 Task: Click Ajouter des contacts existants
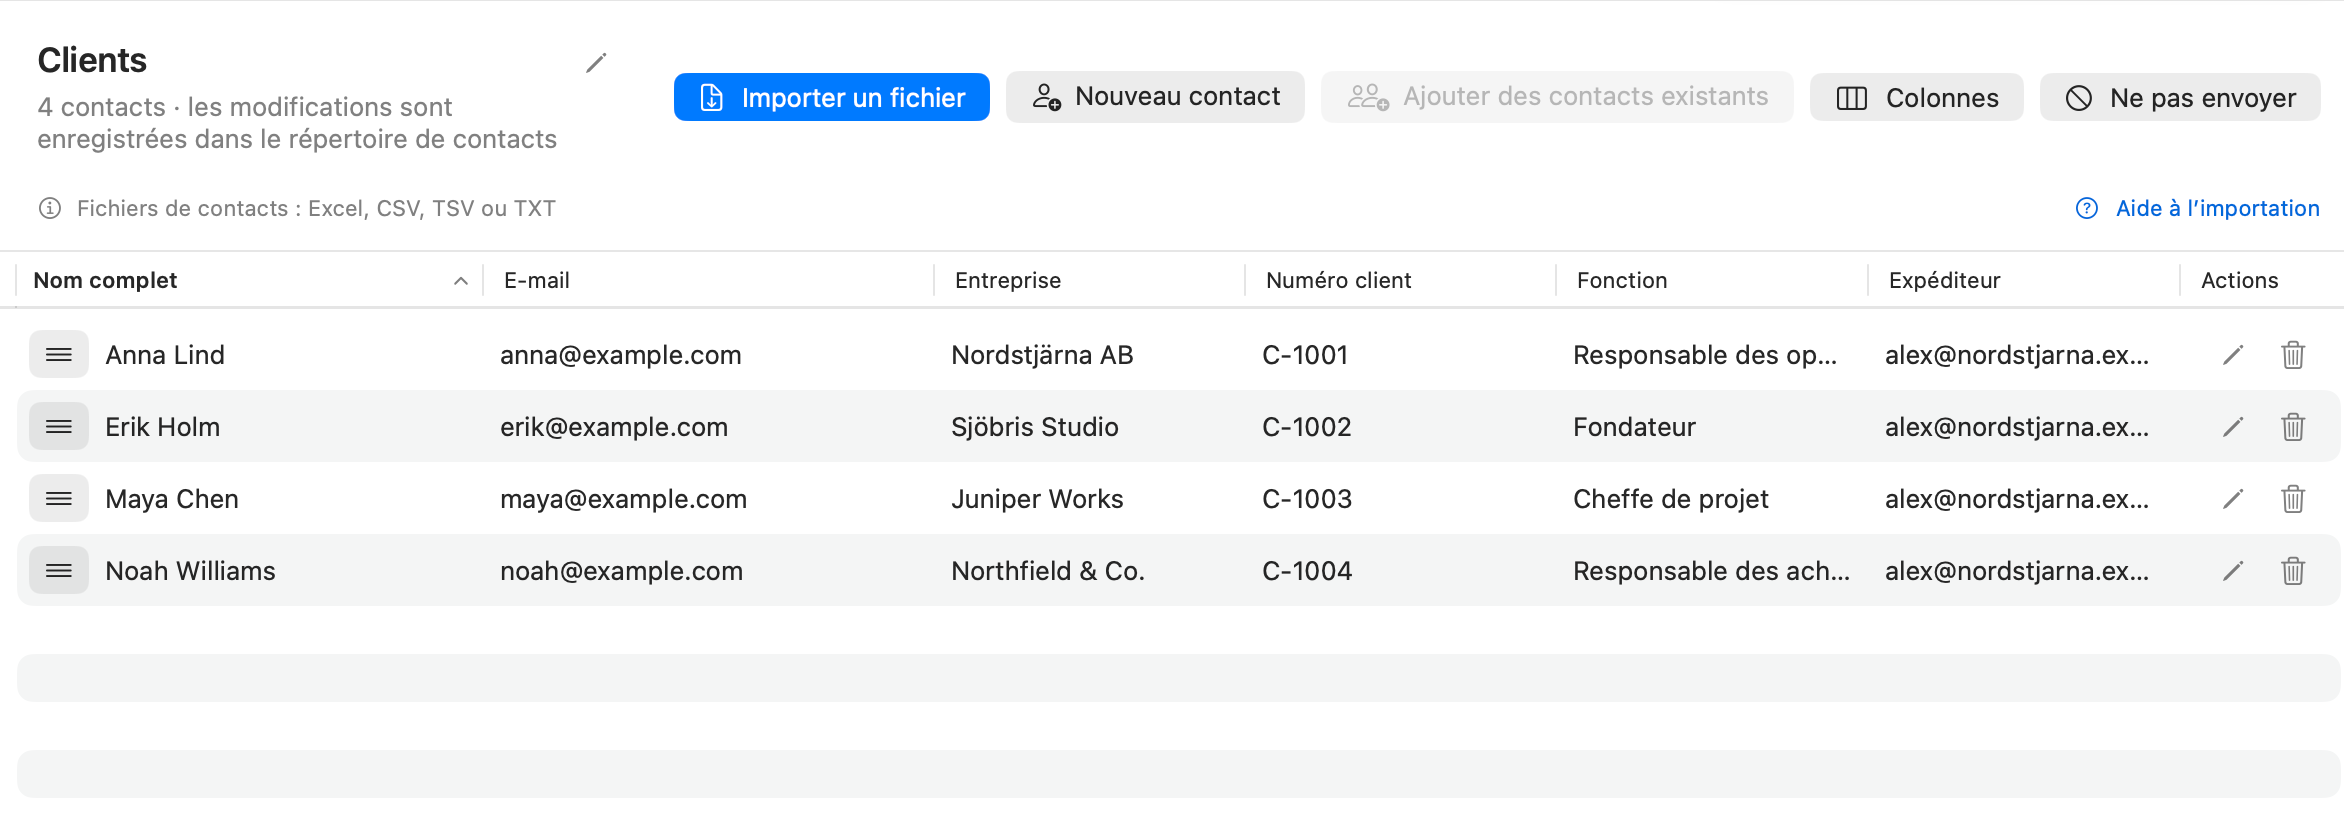pos(1557,97)
